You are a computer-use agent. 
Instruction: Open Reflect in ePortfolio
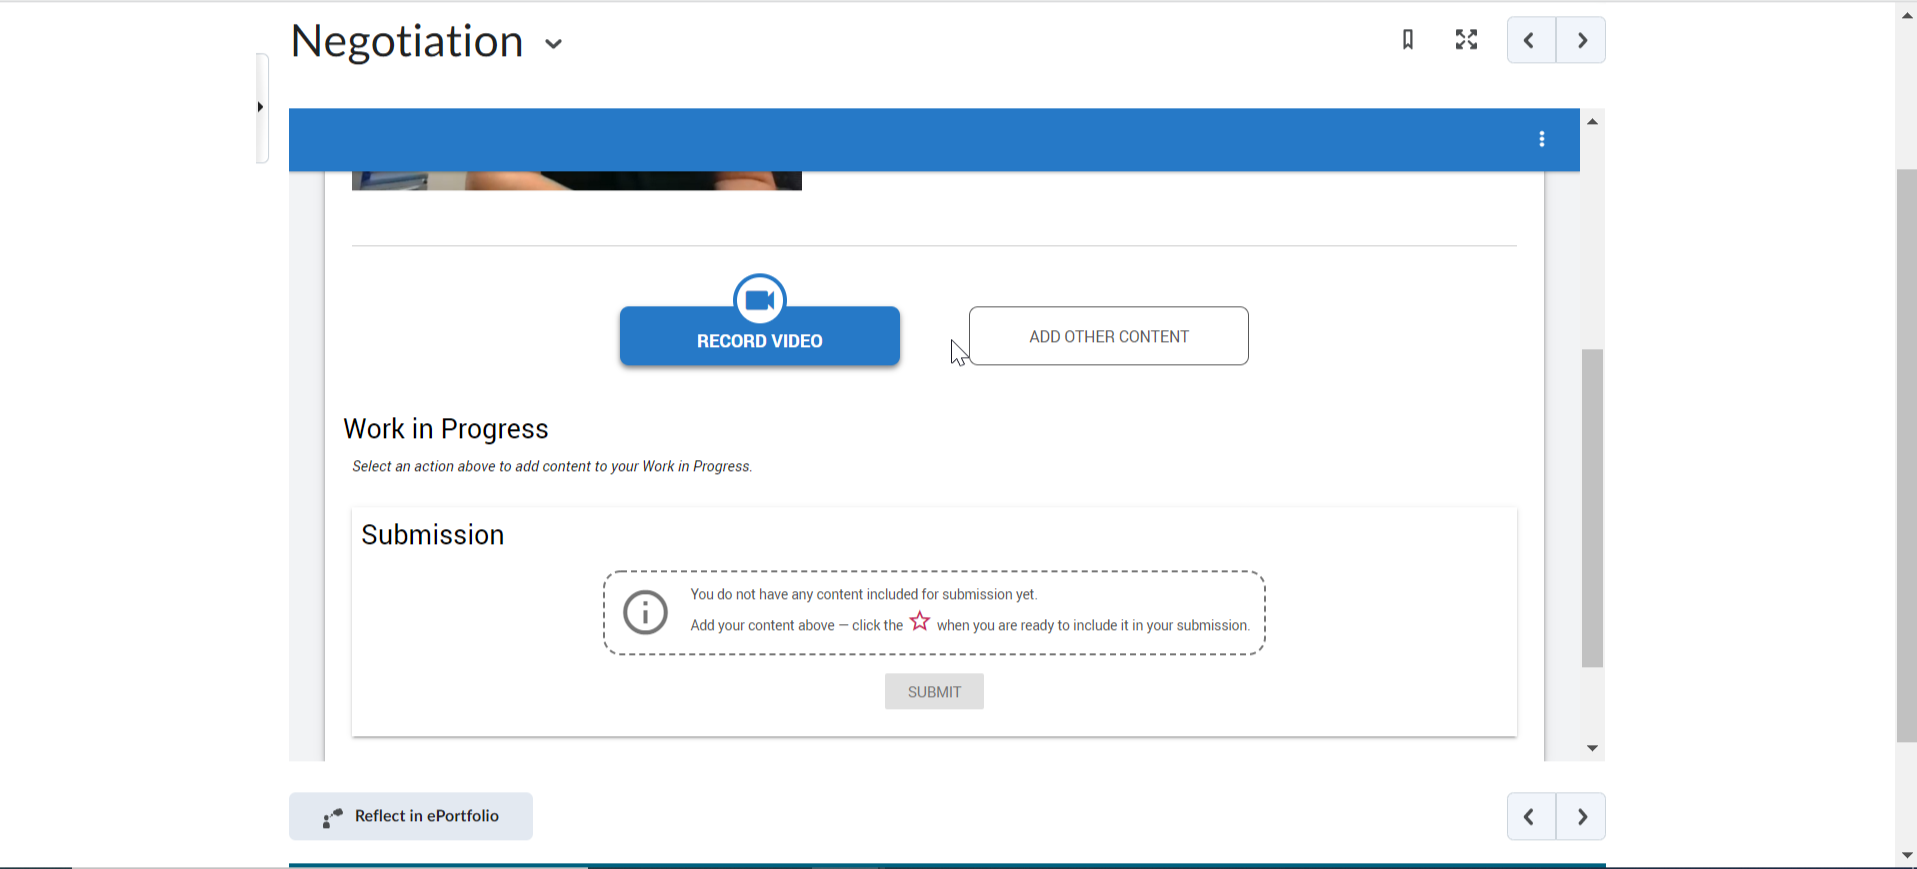pyautogui.click(x=411, y=816)
